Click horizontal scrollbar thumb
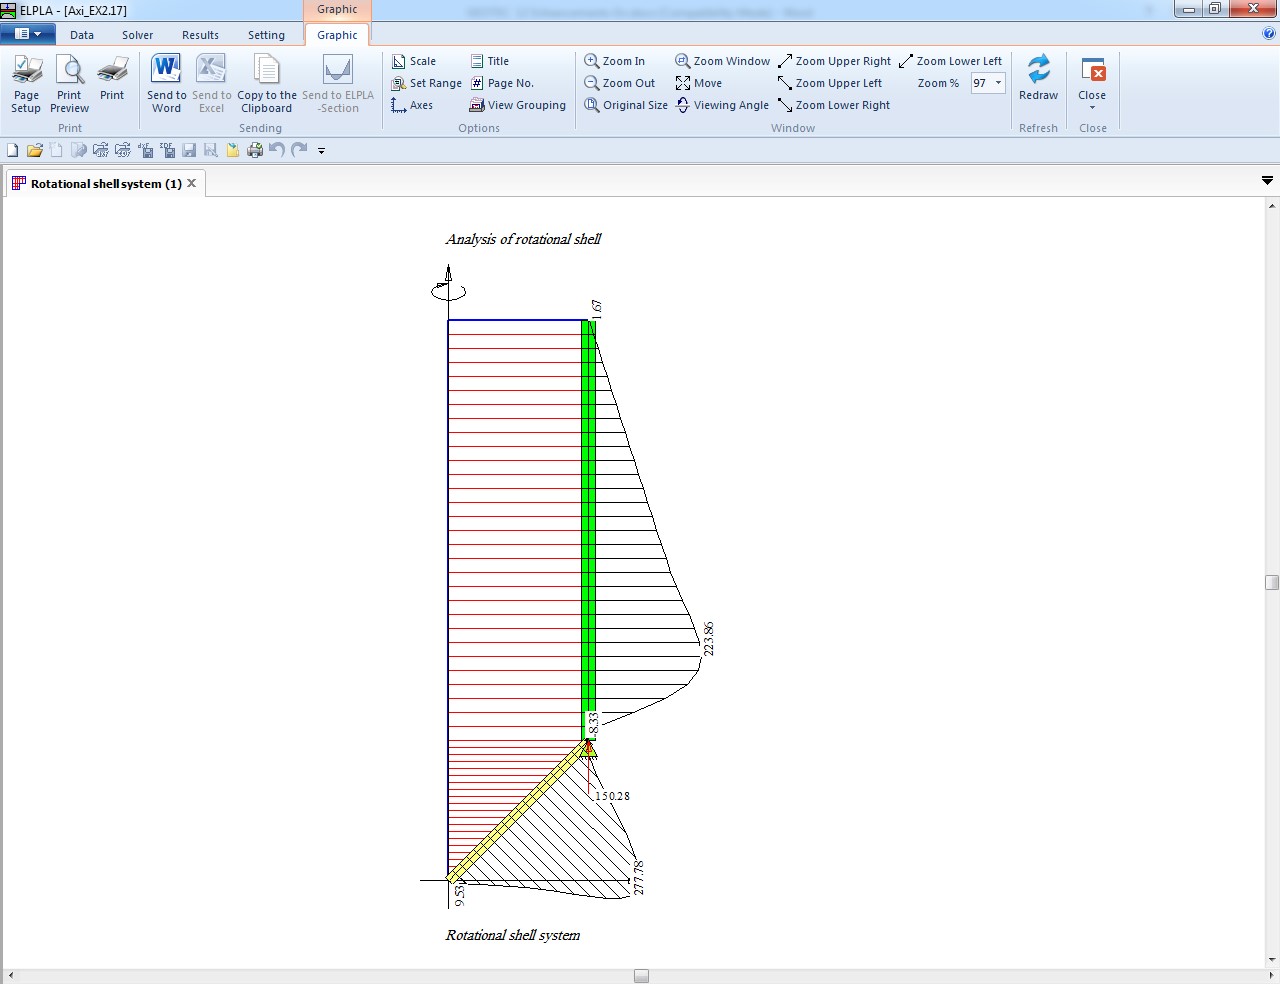Viewport: 1280px width, 984px height. tap(641, 976)
